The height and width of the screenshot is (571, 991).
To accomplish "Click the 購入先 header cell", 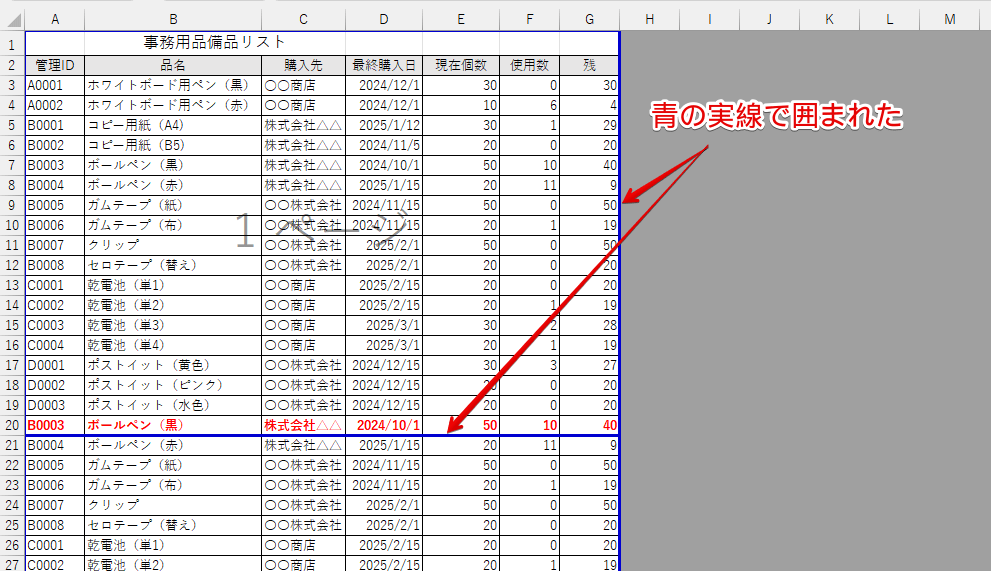I will [x=303, y=65].
